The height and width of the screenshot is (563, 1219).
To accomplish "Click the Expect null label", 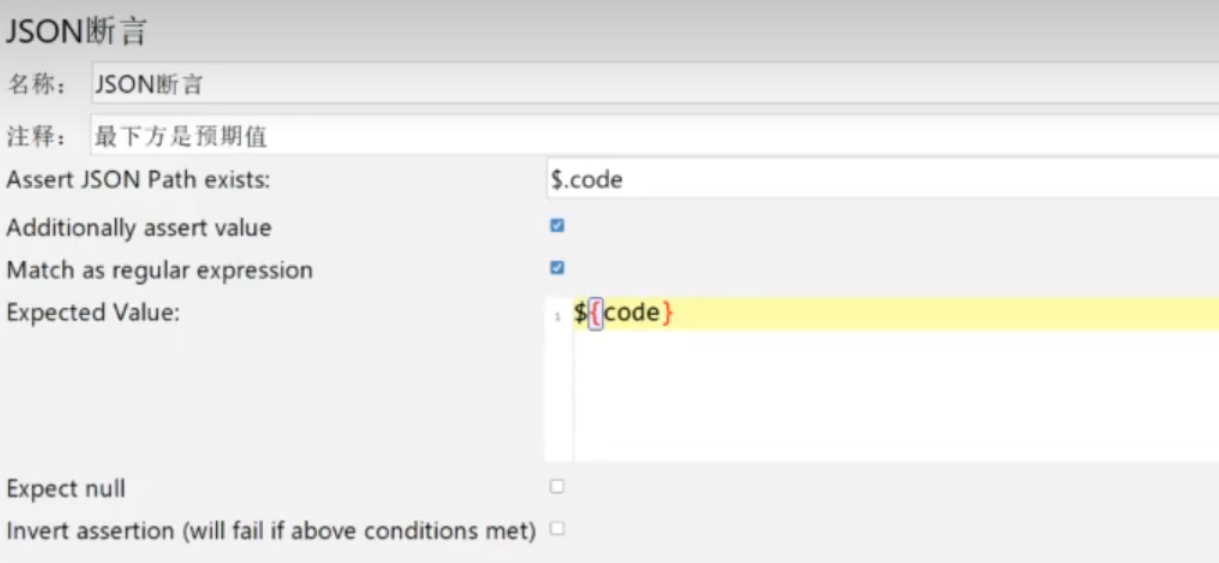I will [x=66, y=489].
